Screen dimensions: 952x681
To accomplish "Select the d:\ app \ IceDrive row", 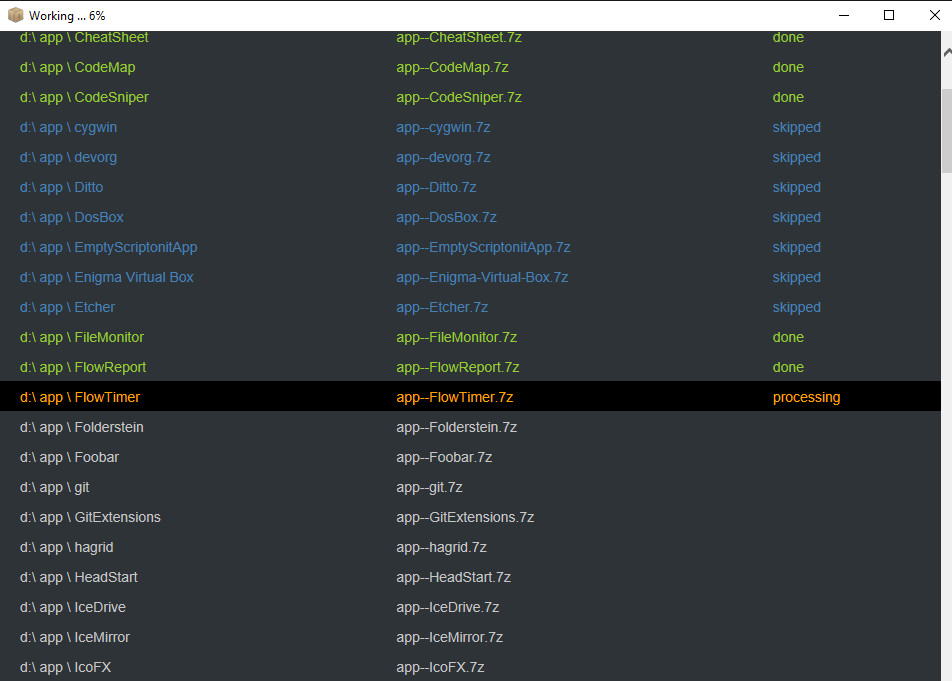I will coord(471,608).
